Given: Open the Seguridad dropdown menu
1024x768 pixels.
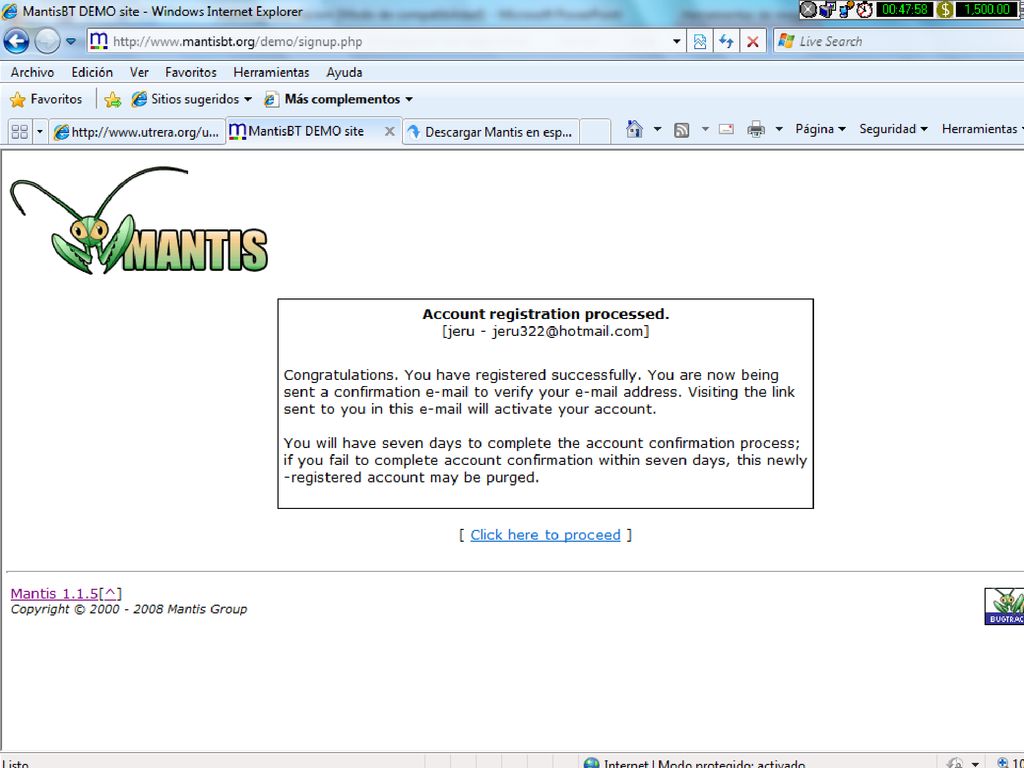Looking at the screenshot, I should click(x=893, y=129).
